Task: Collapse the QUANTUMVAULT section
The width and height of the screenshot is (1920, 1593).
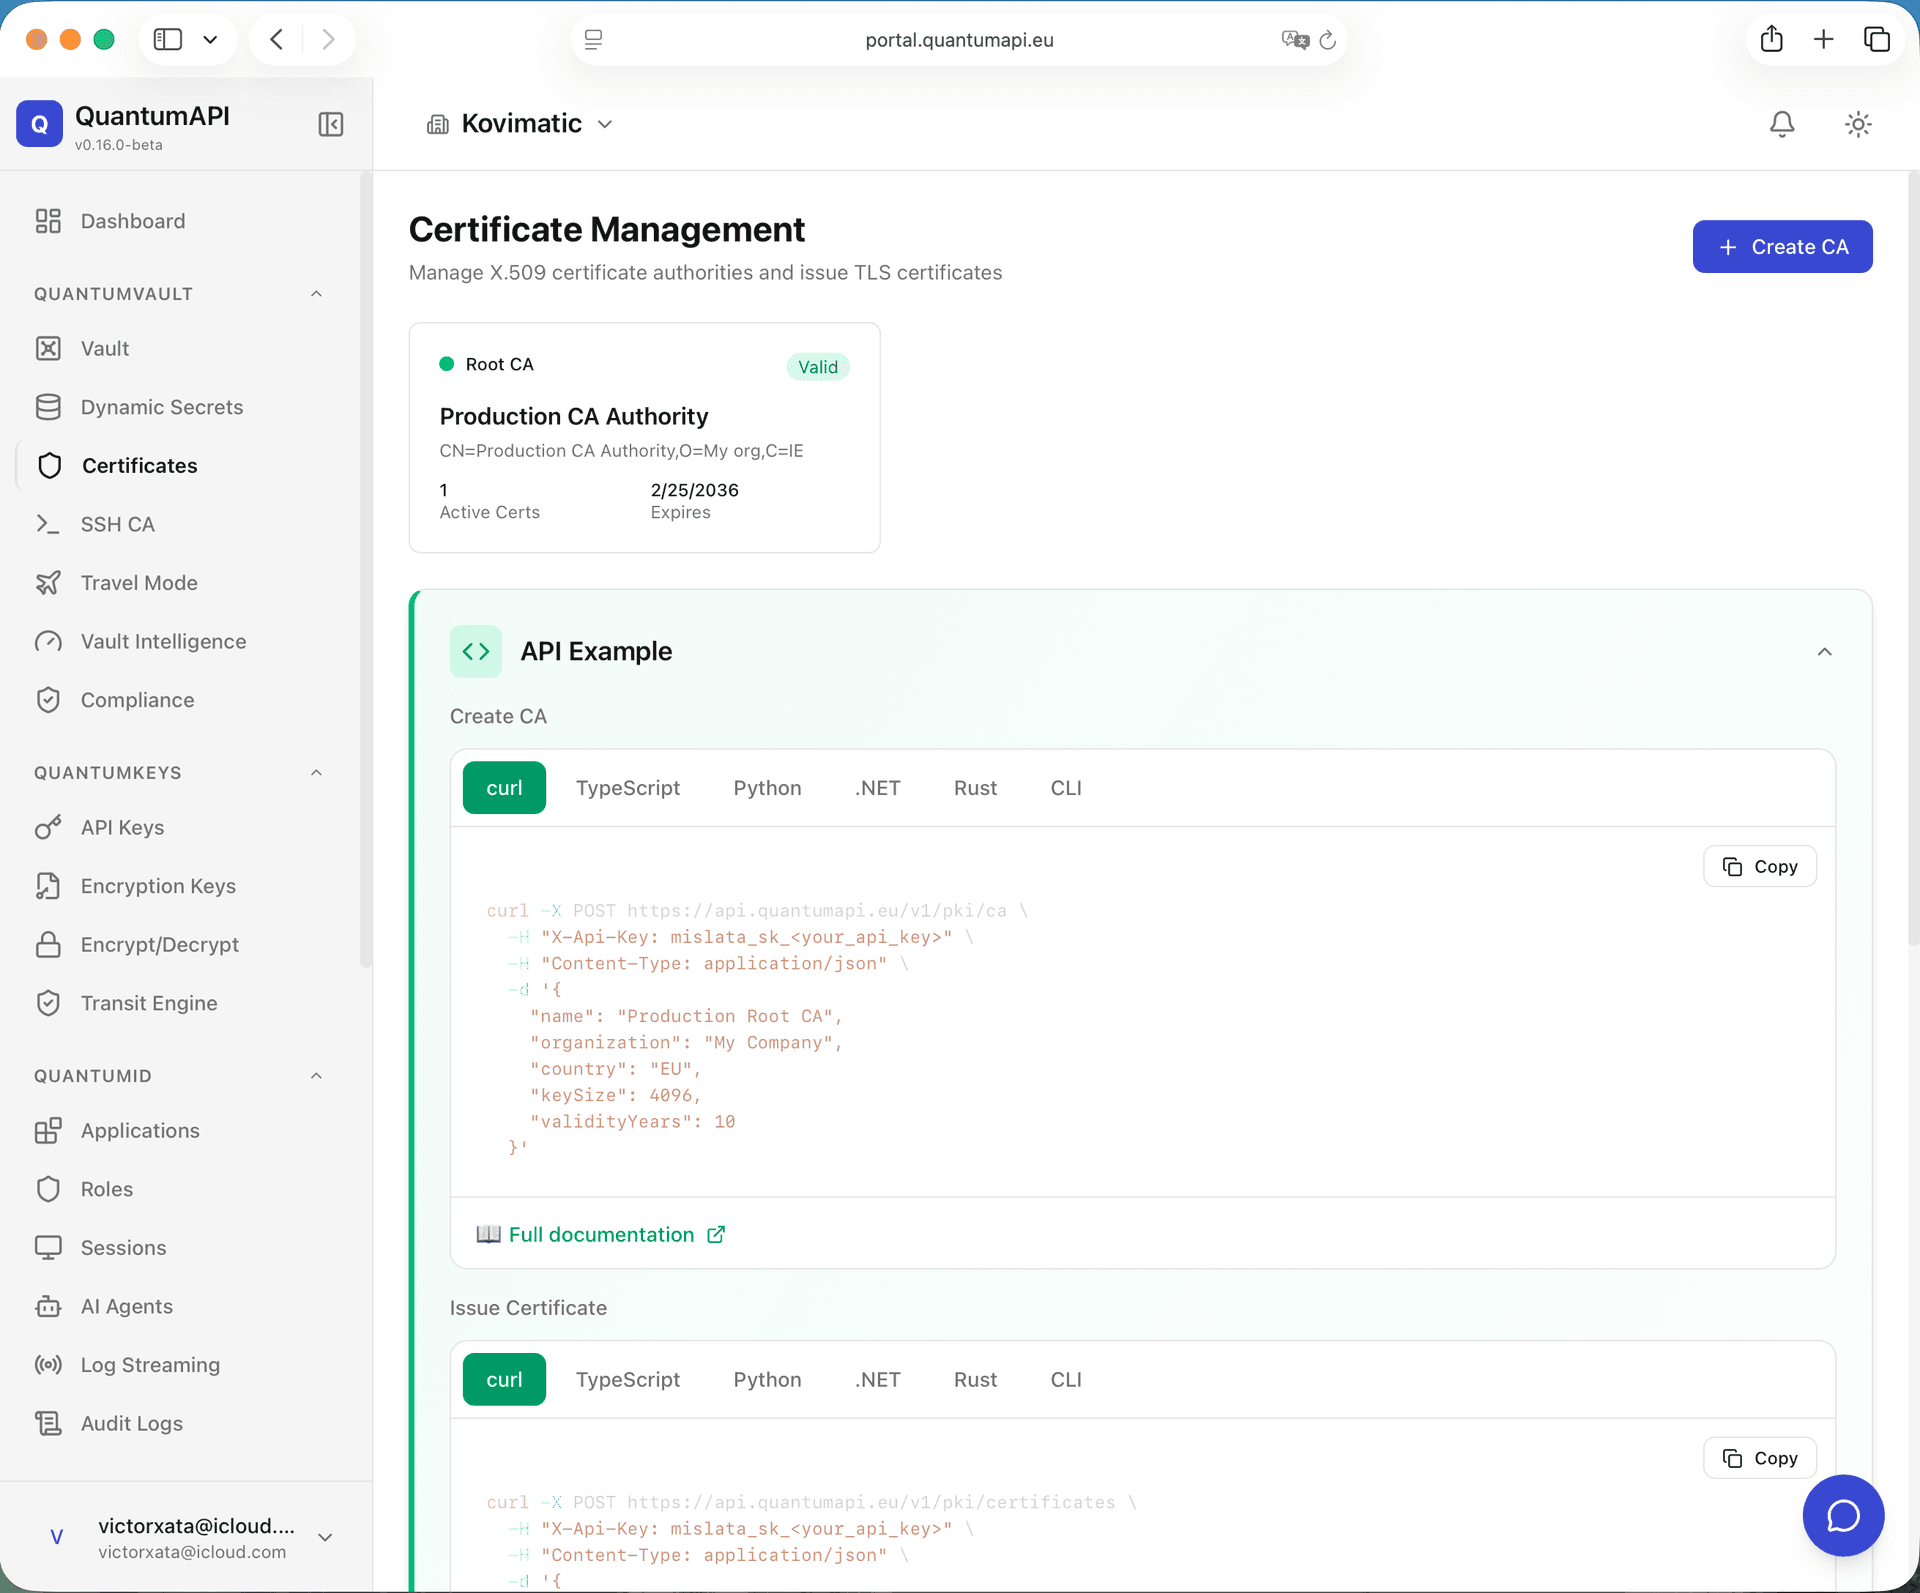Action: tap(316, 293)
